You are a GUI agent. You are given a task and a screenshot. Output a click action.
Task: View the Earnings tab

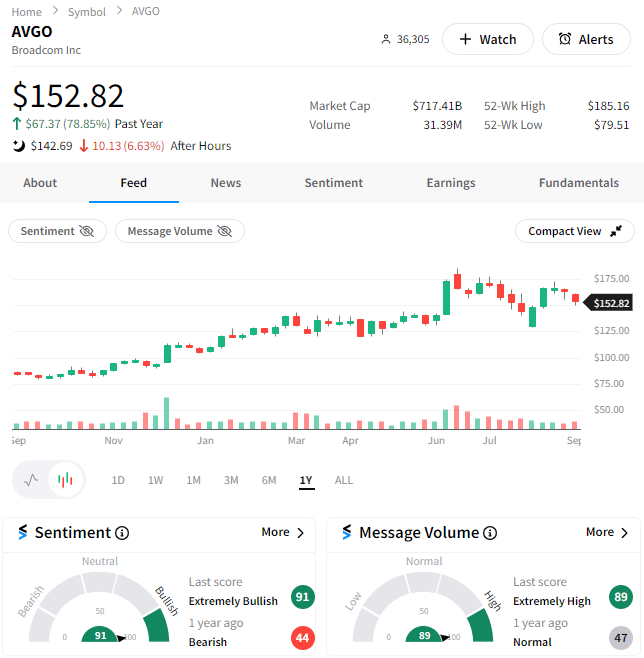coord(451,183)
